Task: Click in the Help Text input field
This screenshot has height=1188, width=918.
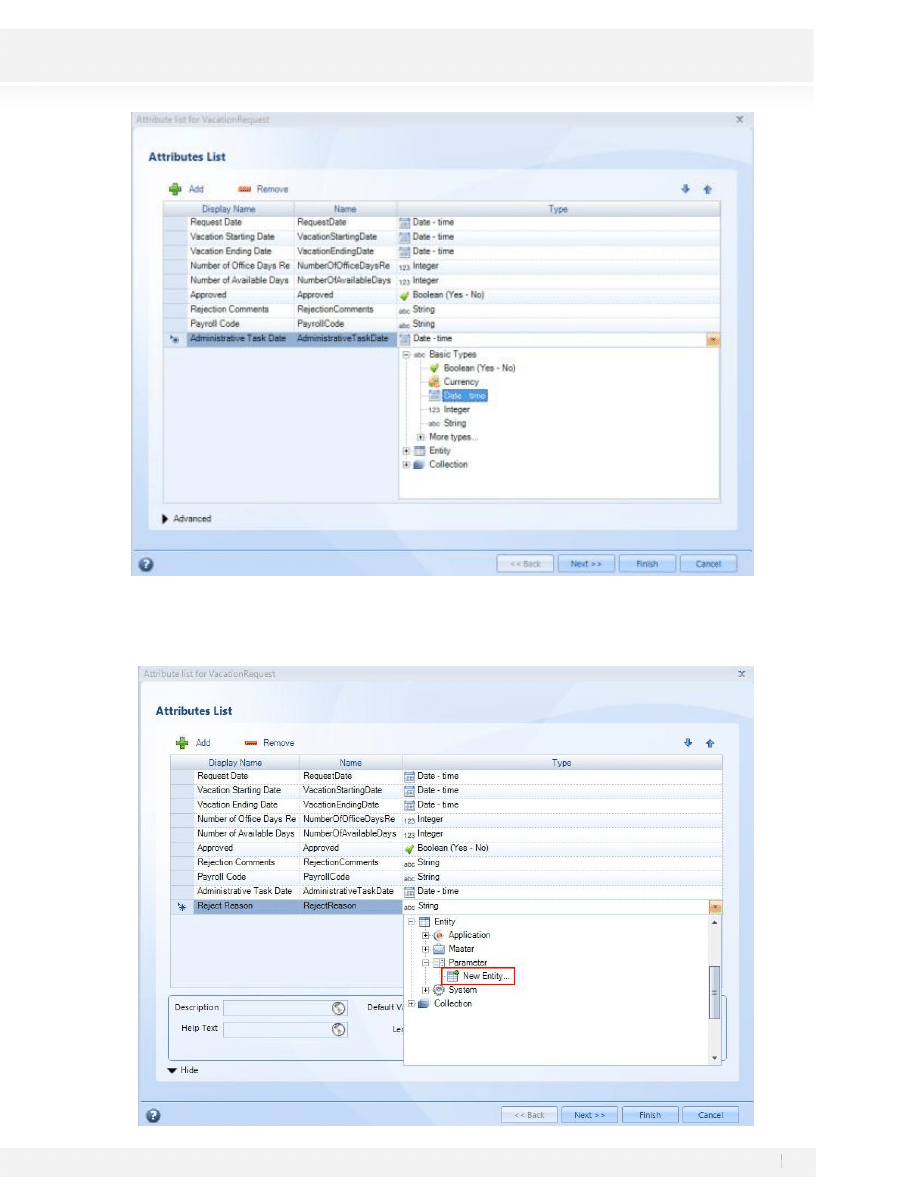Action: pyautogui.click(x=275, y=1028)
